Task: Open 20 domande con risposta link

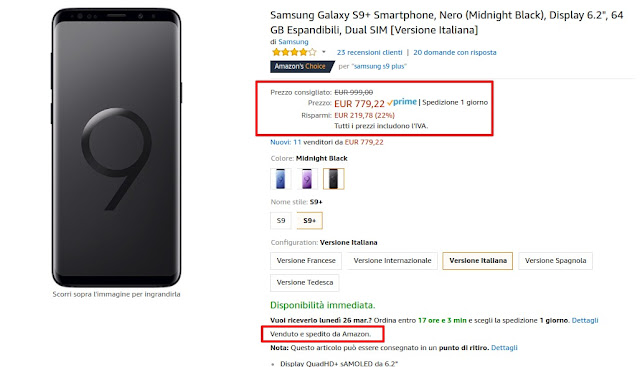Action: click(x=455, y=52)
